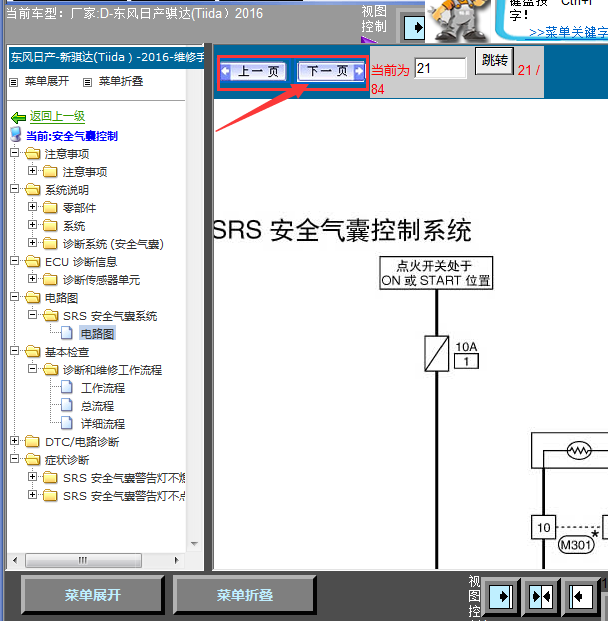Collapse the 症状诊断 folder
Viewport: 608px width, 621px height.
pos(15,459)
